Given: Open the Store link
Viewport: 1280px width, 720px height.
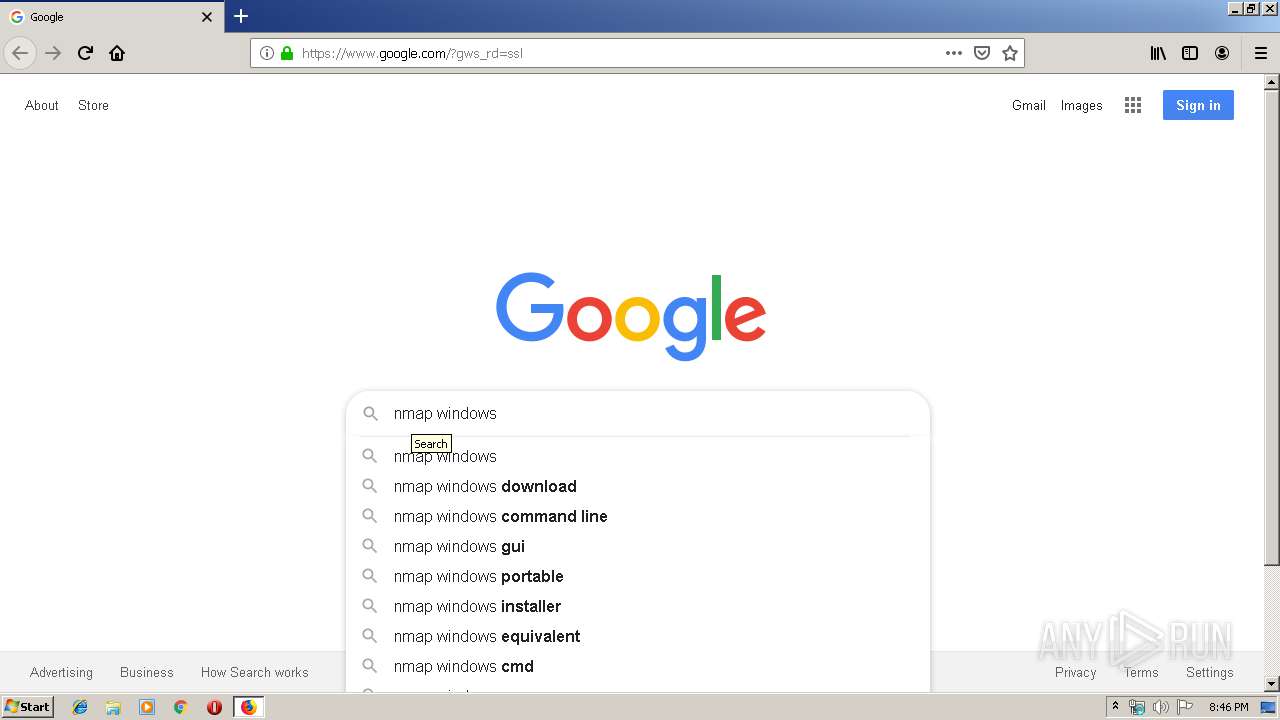Looking at the screenshot, I should point(93,105).
